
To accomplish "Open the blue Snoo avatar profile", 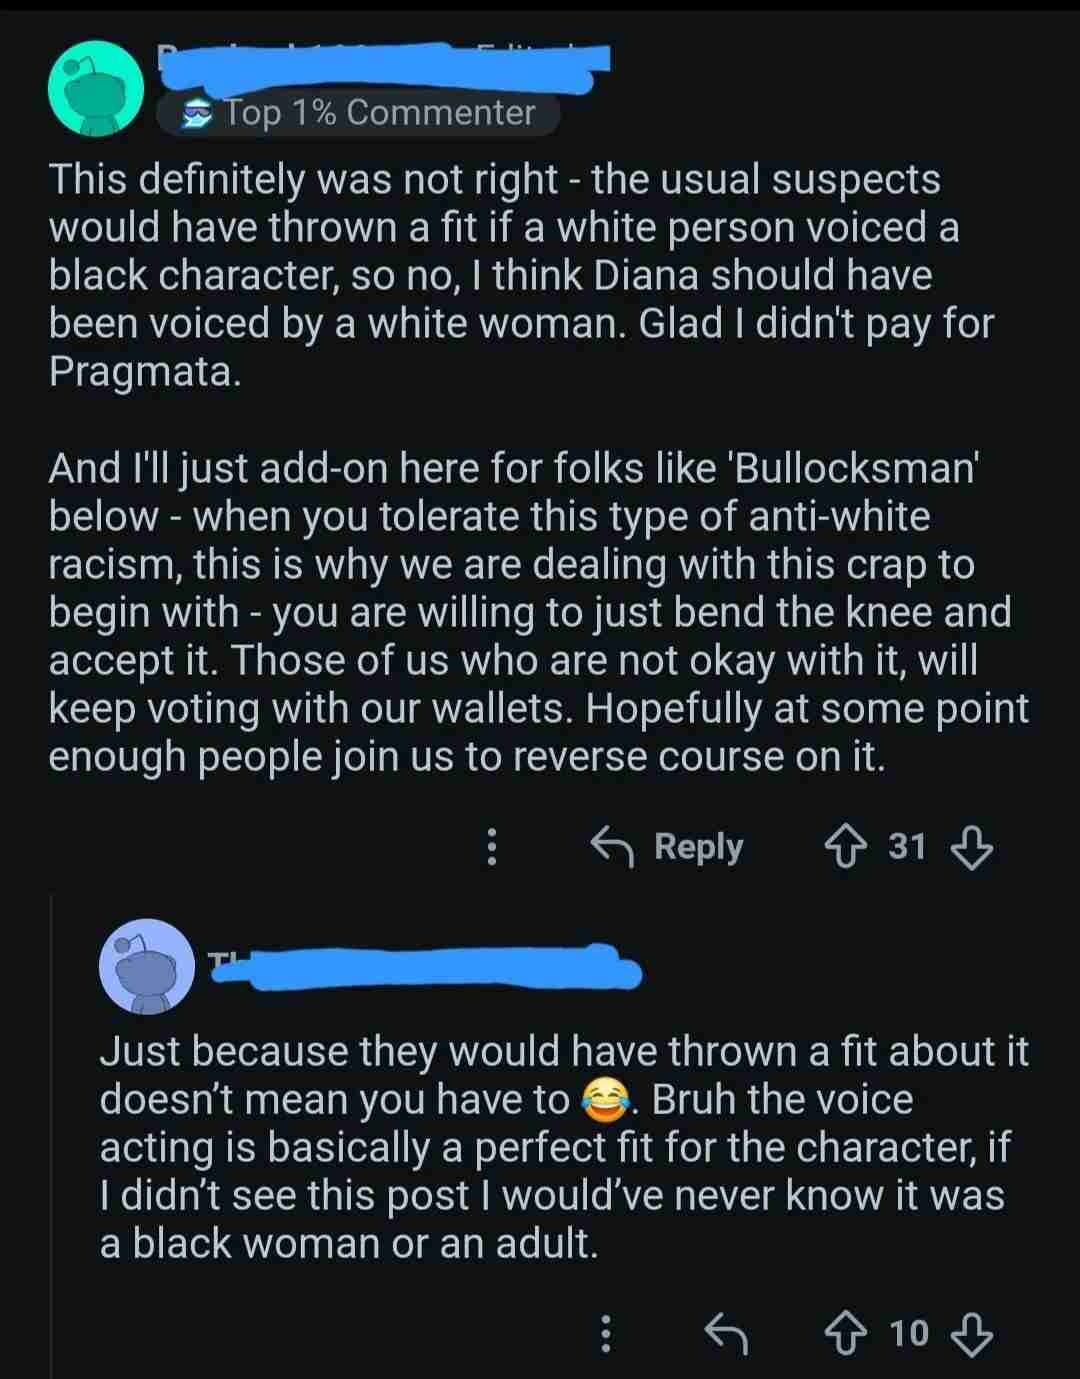I will pos(147,966).
